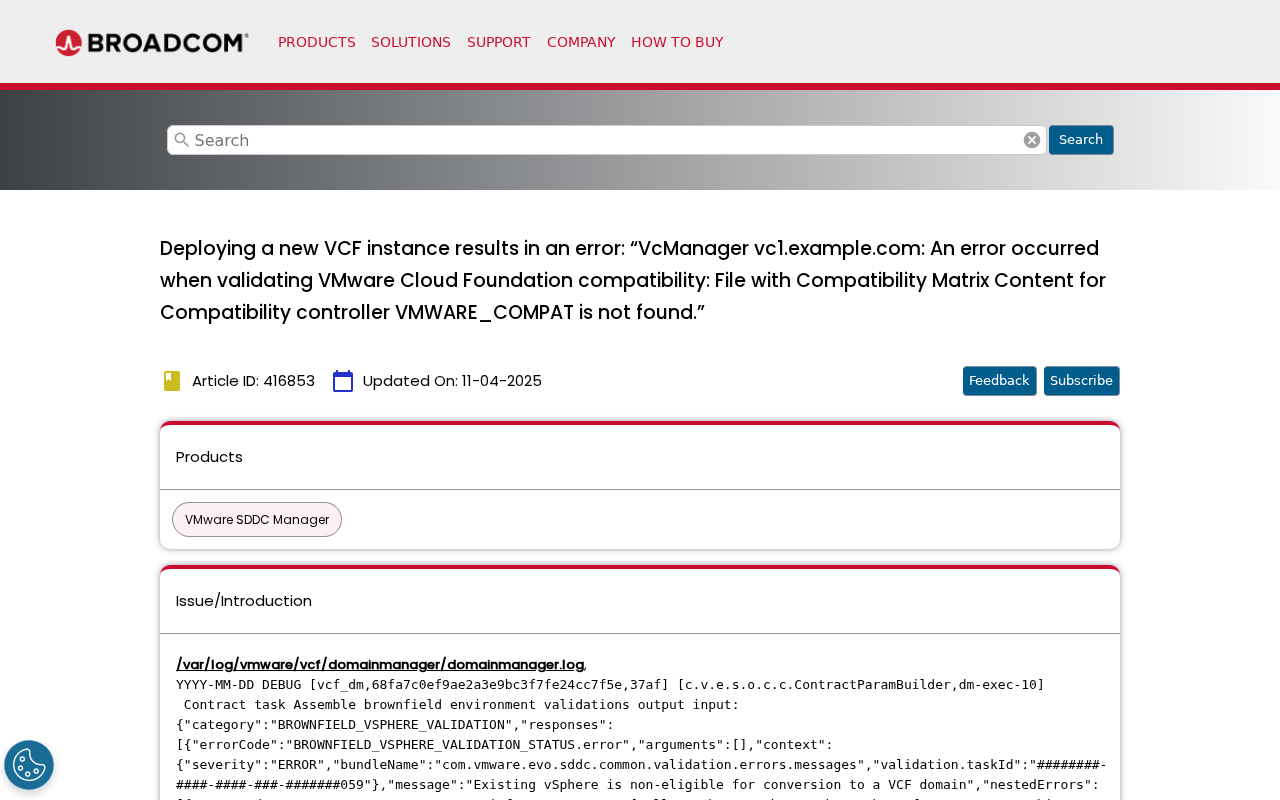Image resolution: width=1280 pixels, height=800 pixels.
Task: Subscribe to this article
Action: (1081, 381)
